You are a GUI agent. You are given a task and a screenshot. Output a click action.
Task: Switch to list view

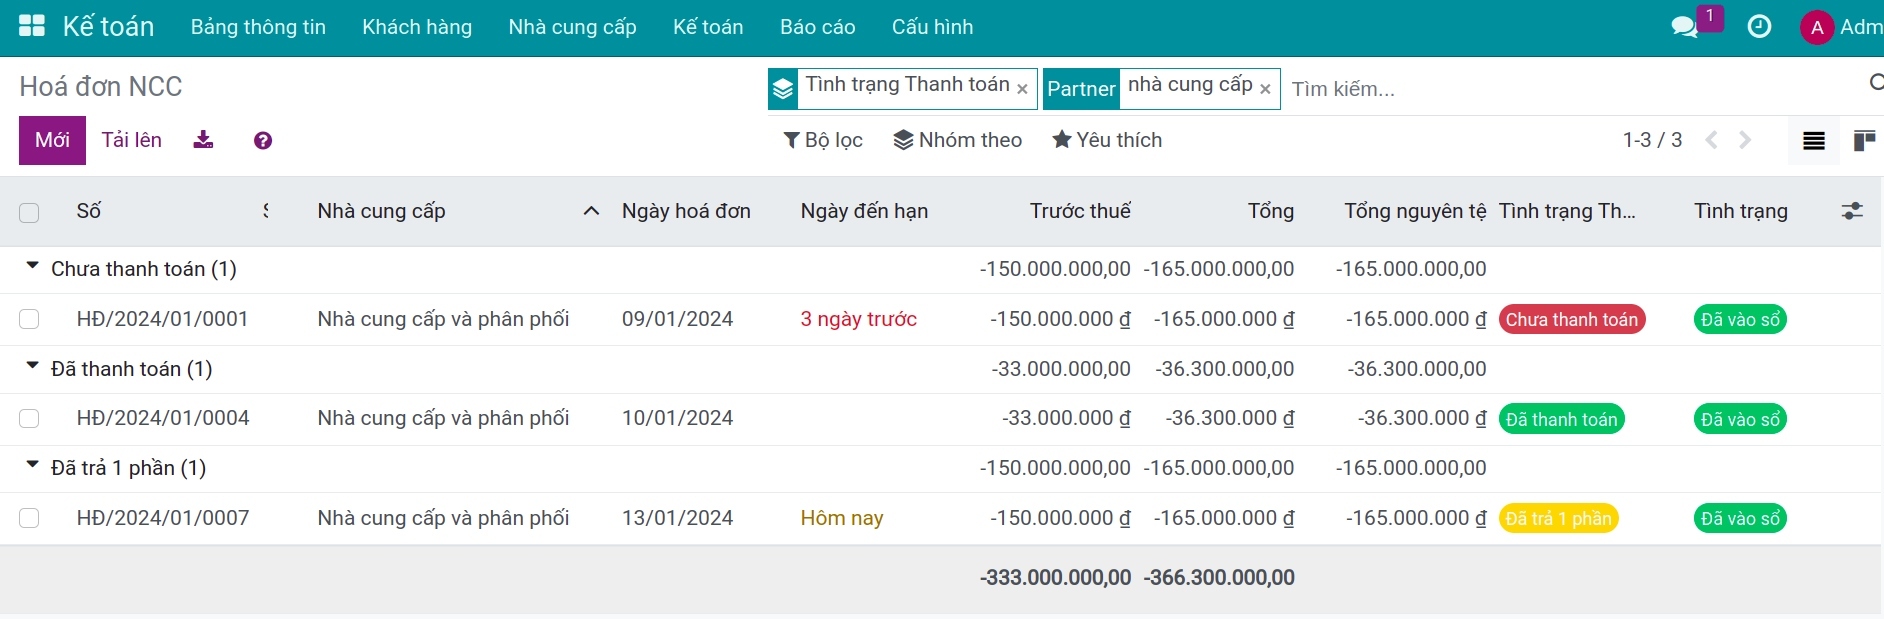[x=1813, y=141]
